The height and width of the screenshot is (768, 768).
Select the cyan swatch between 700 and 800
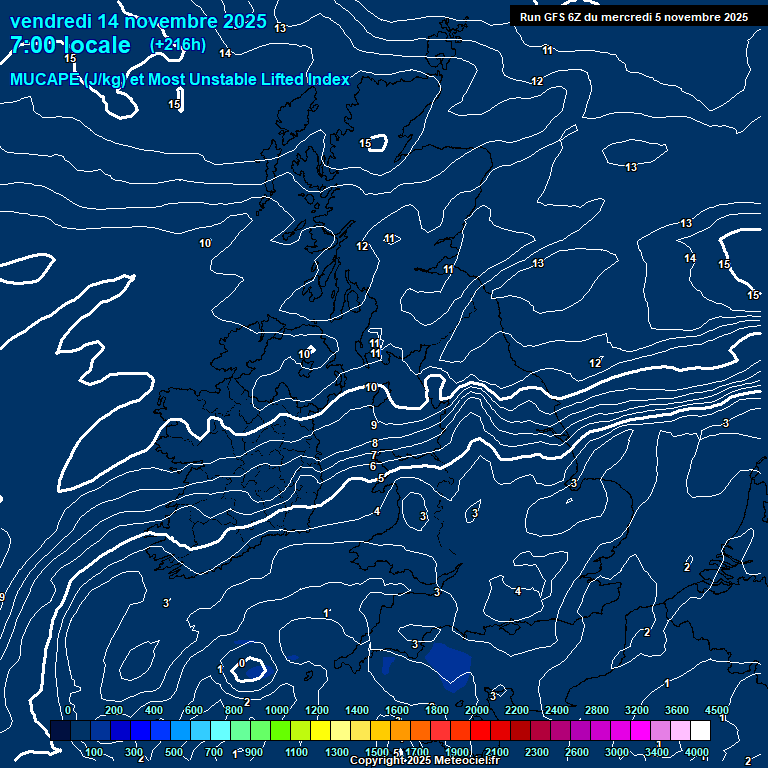click(220, 730)
